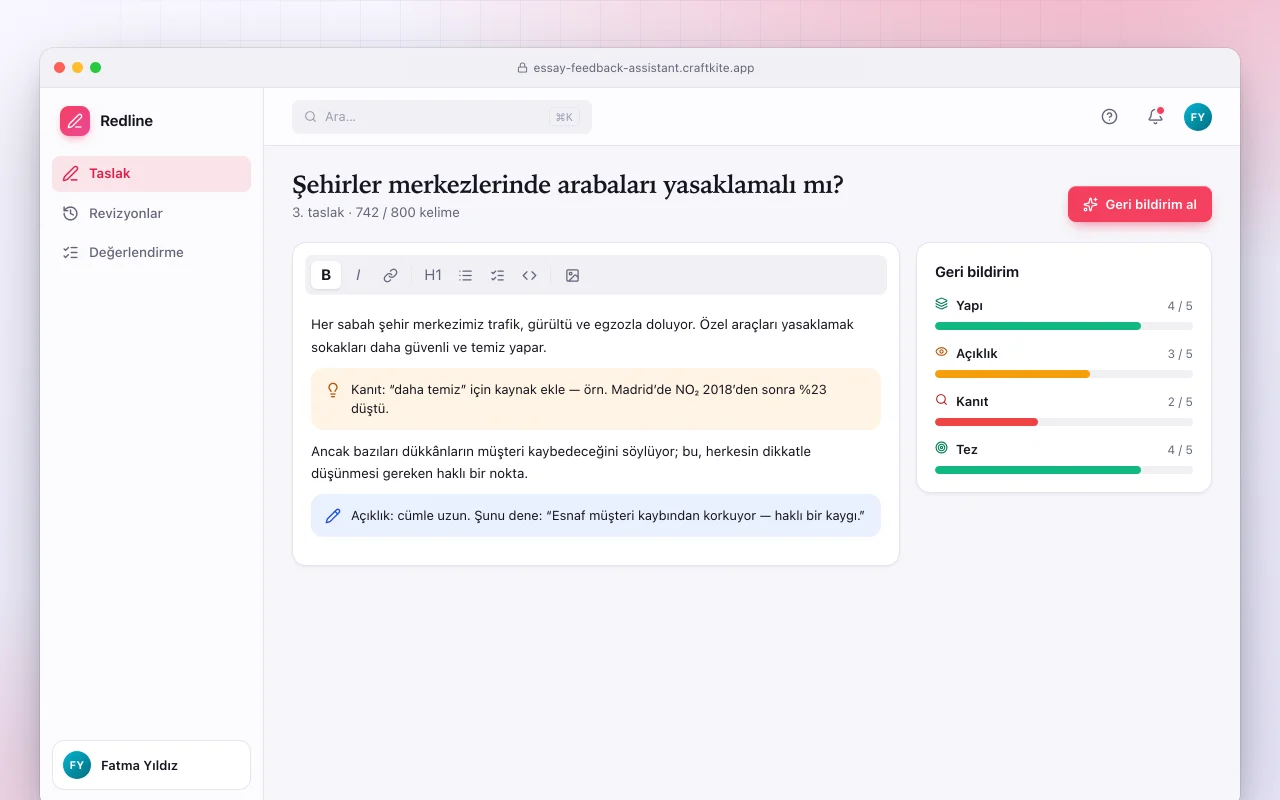Click the Redline logo icon
This screenshot has width=1280, height=800.
[x=75, y=121]
